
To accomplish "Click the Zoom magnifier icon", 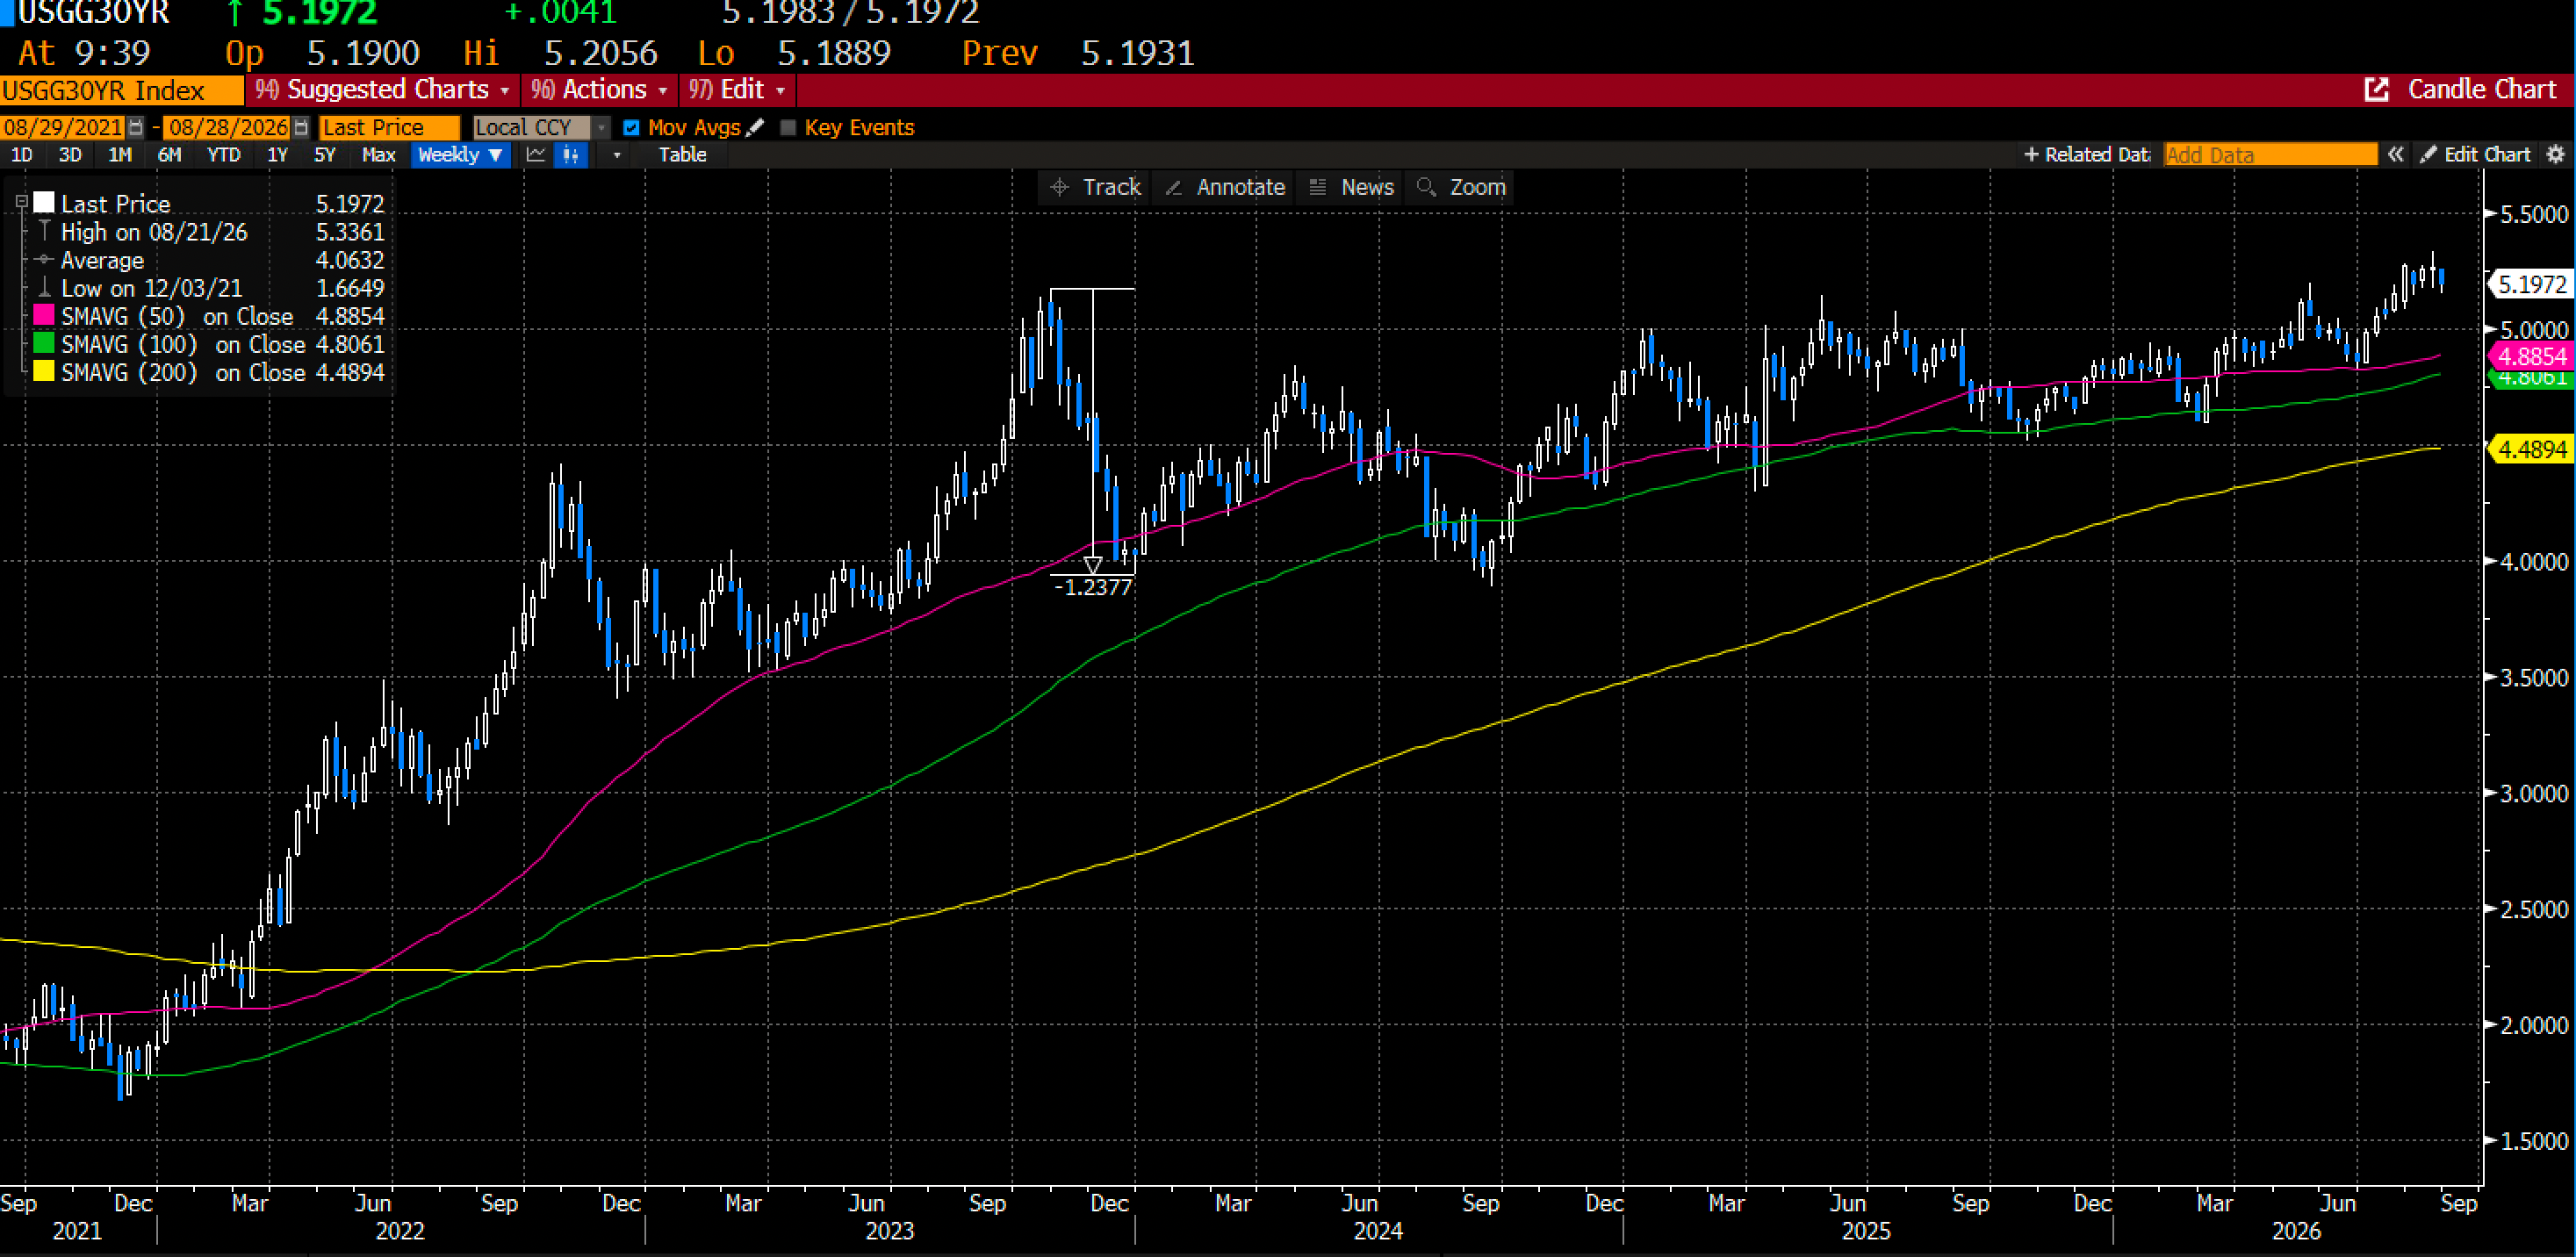I will point(1427,187).
